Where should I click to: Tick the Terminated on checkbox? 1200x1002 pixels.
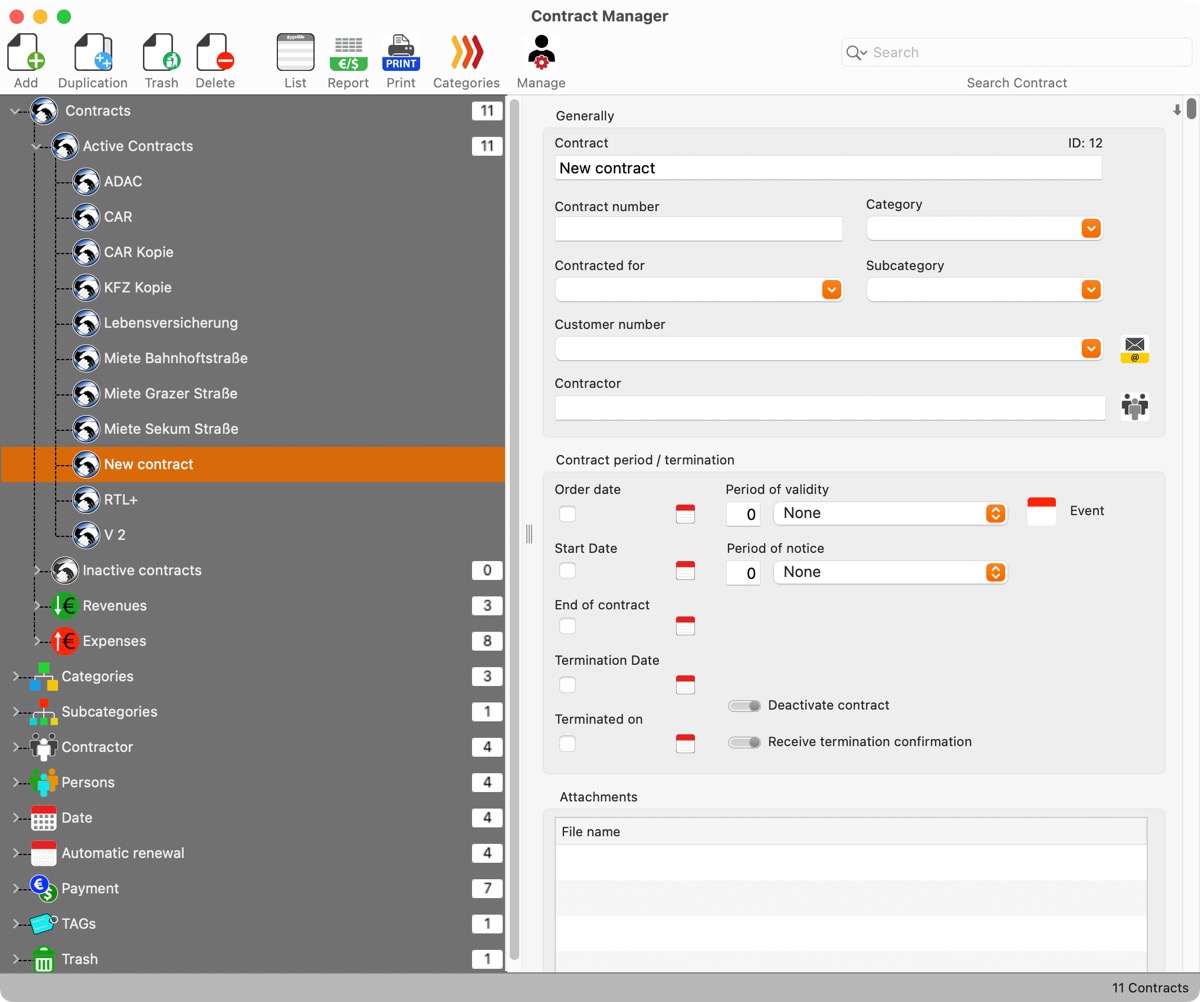tap(567, 743)
